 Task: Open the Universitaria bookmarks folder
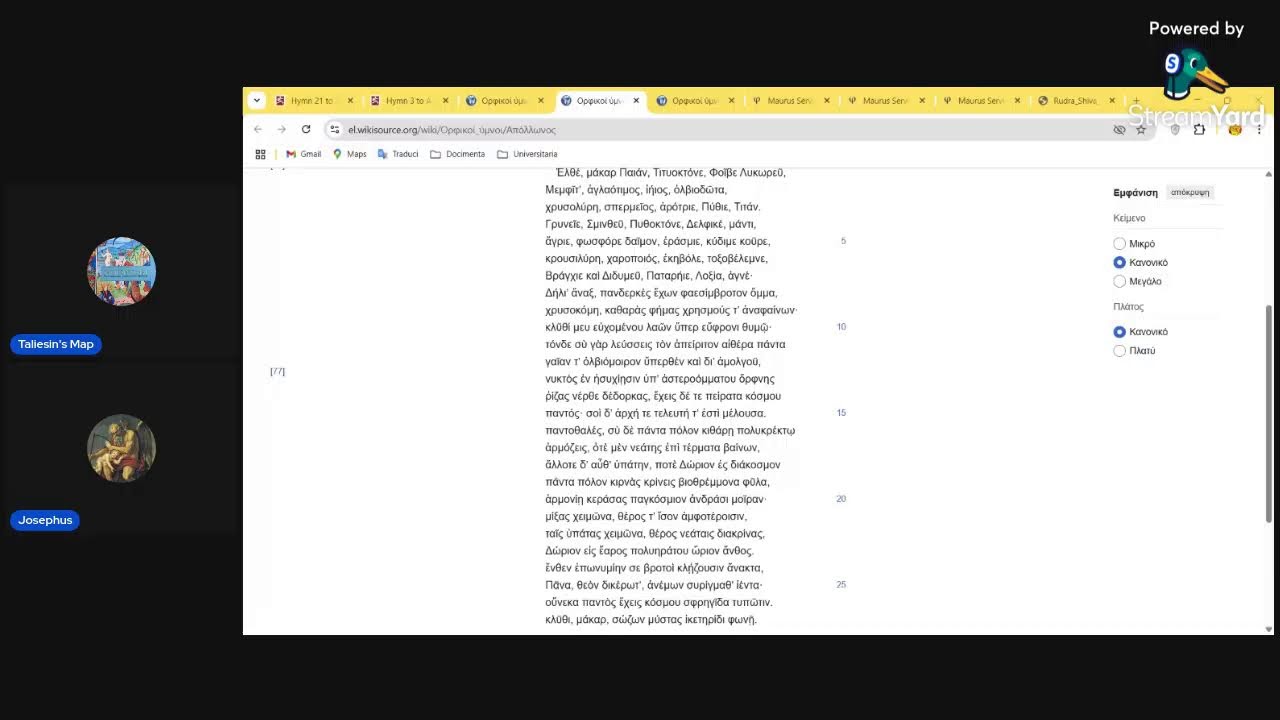pyautogui.click(x=527, y=154)
